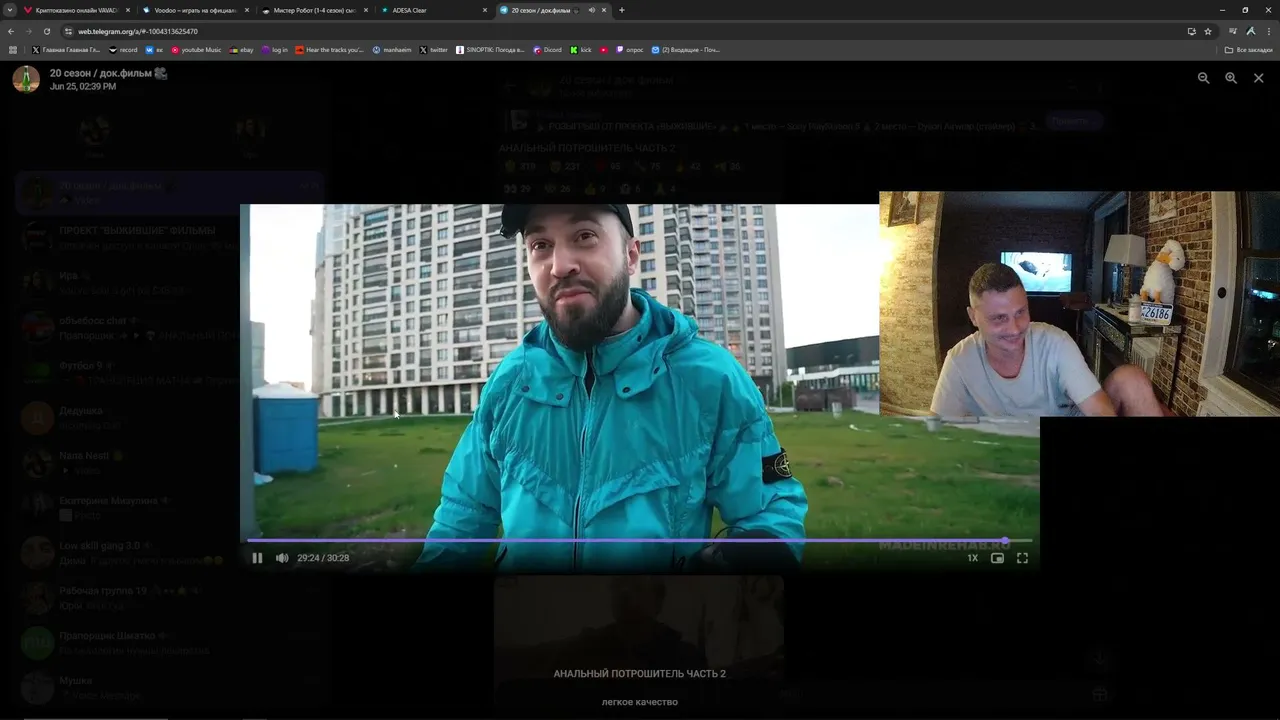Open the Chrome three-dot menu
This screenshot has height=720, width=1280.
point(1269,31)
